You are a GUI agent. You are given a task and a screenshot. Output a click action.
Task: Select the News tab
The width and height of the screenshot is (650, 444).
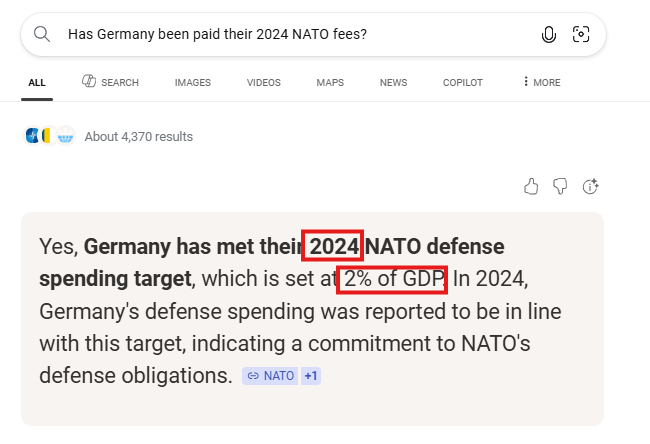point(393,82)
